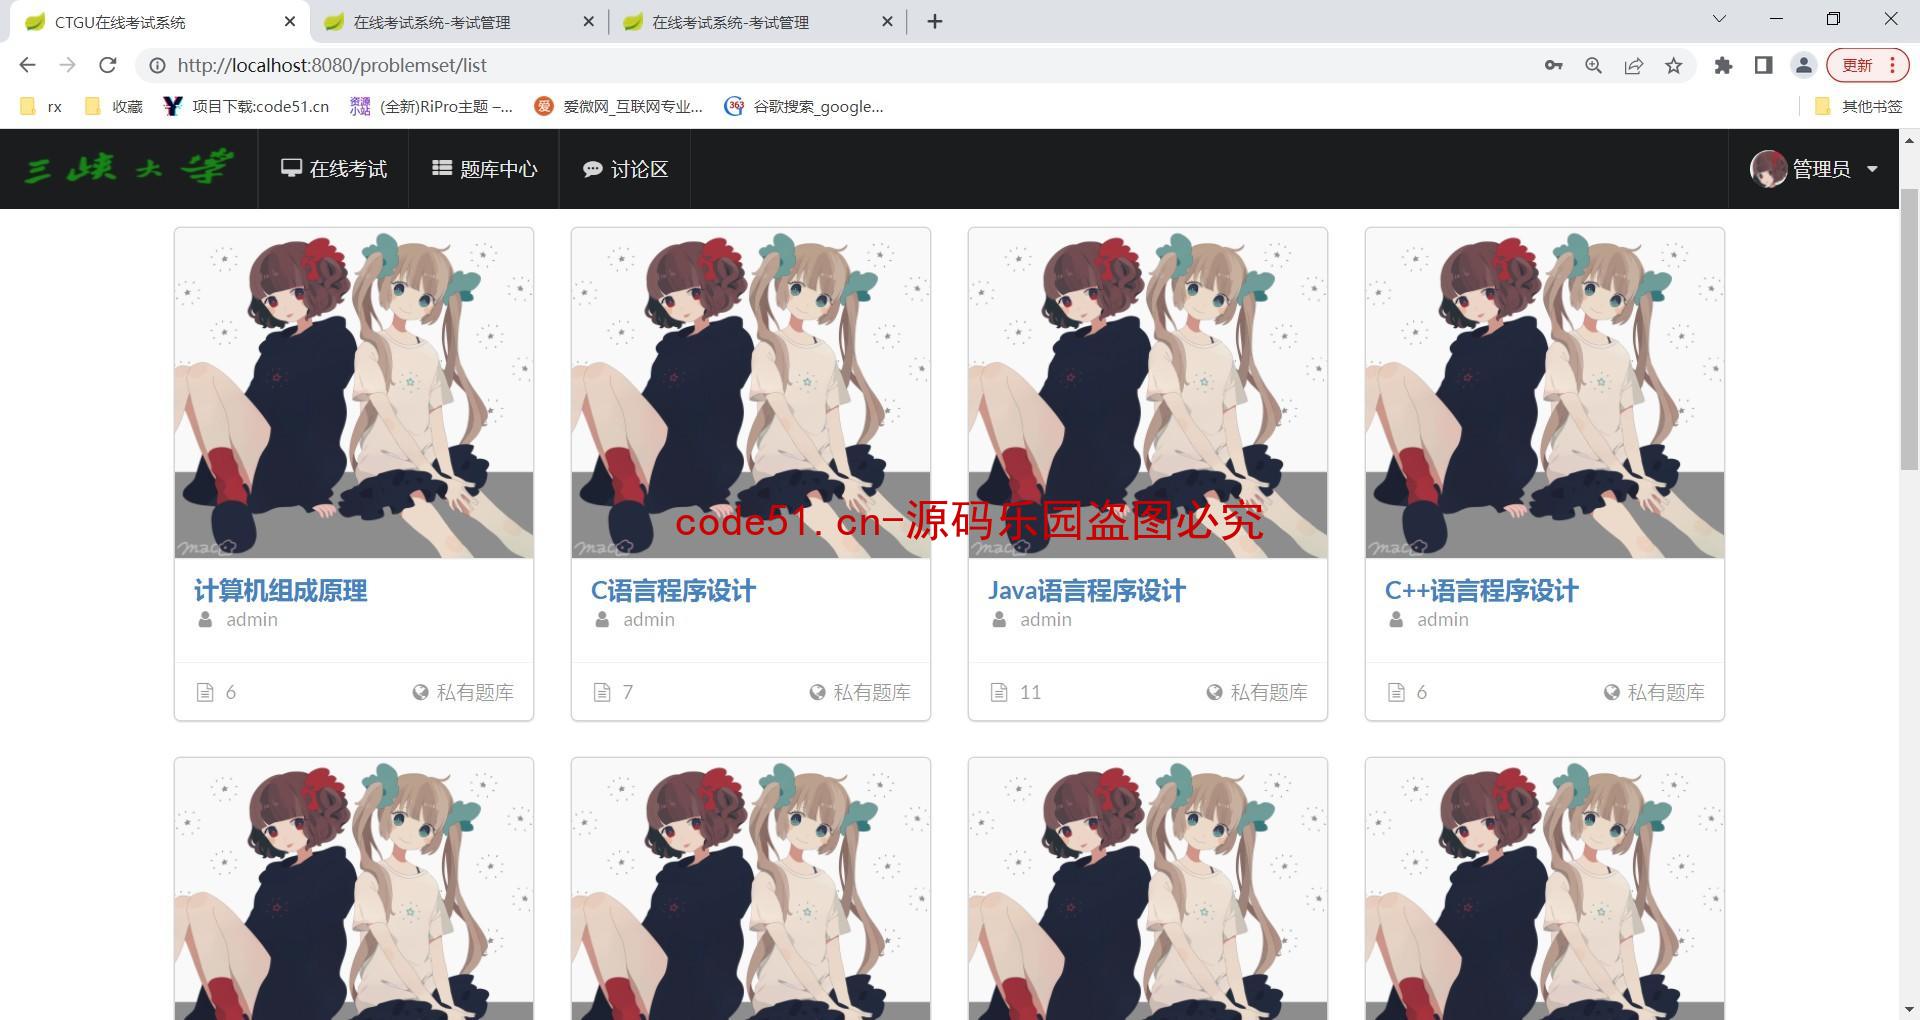Click the 更新 browser update button
1920x1020 pixels.
(1867, 65)
